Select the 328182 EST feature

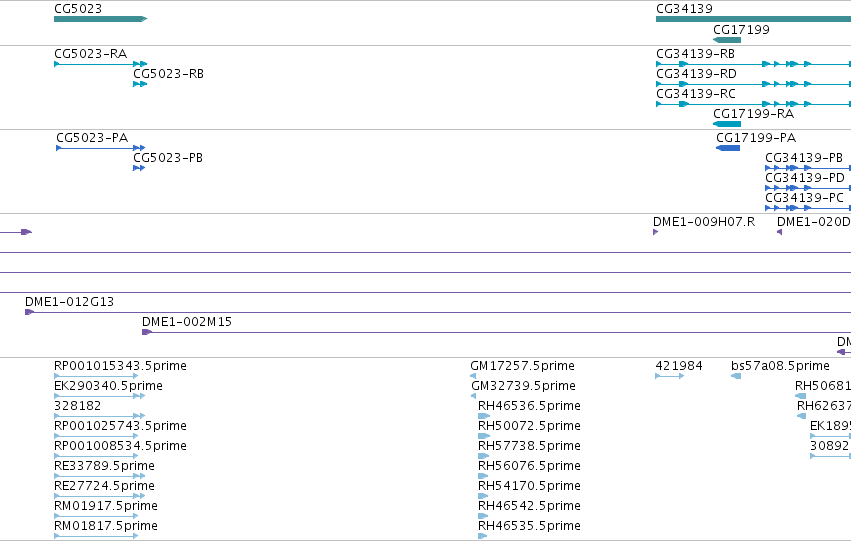coord(99,416)
